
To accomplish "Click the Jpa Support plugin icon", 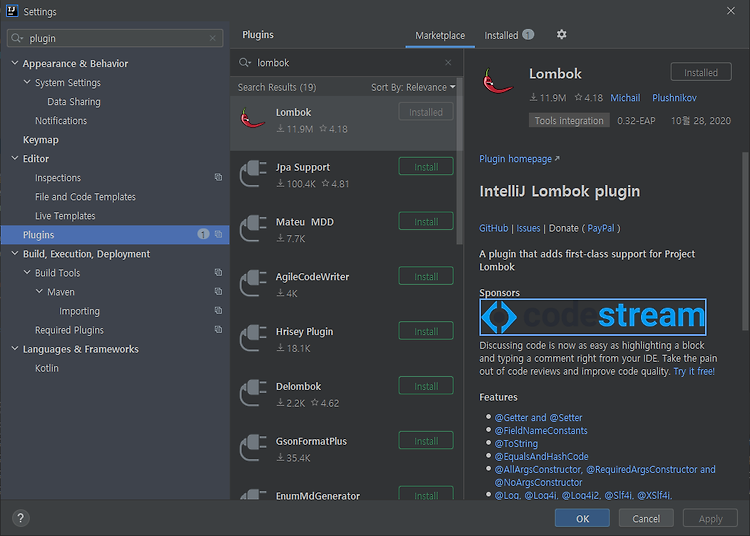I will [x=254, y=174].
